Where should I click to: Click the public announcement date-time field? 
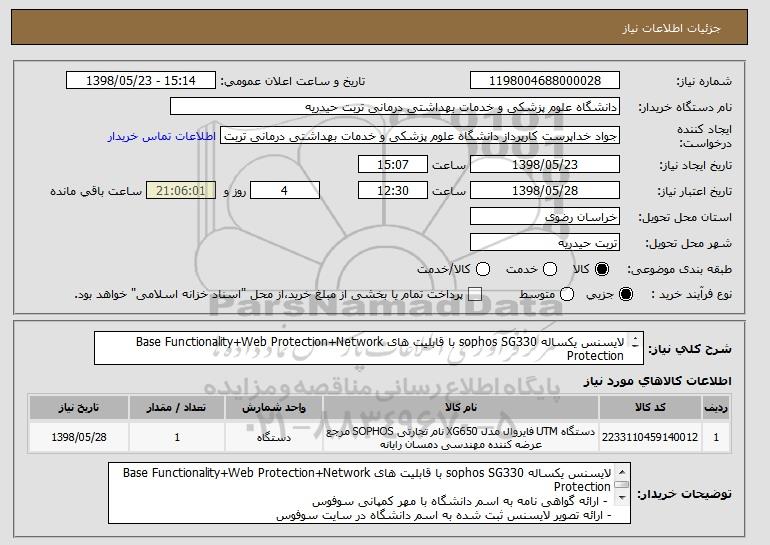coord(141,81)
